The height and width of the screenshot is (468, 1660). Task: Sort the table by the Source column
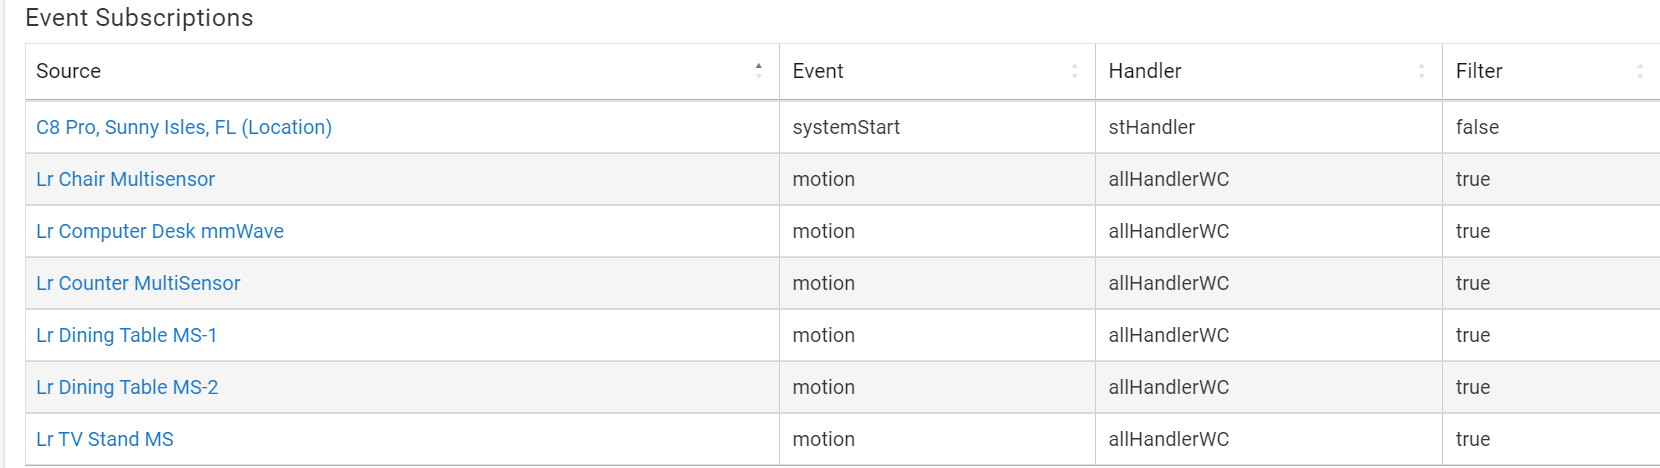pos(758,71)
